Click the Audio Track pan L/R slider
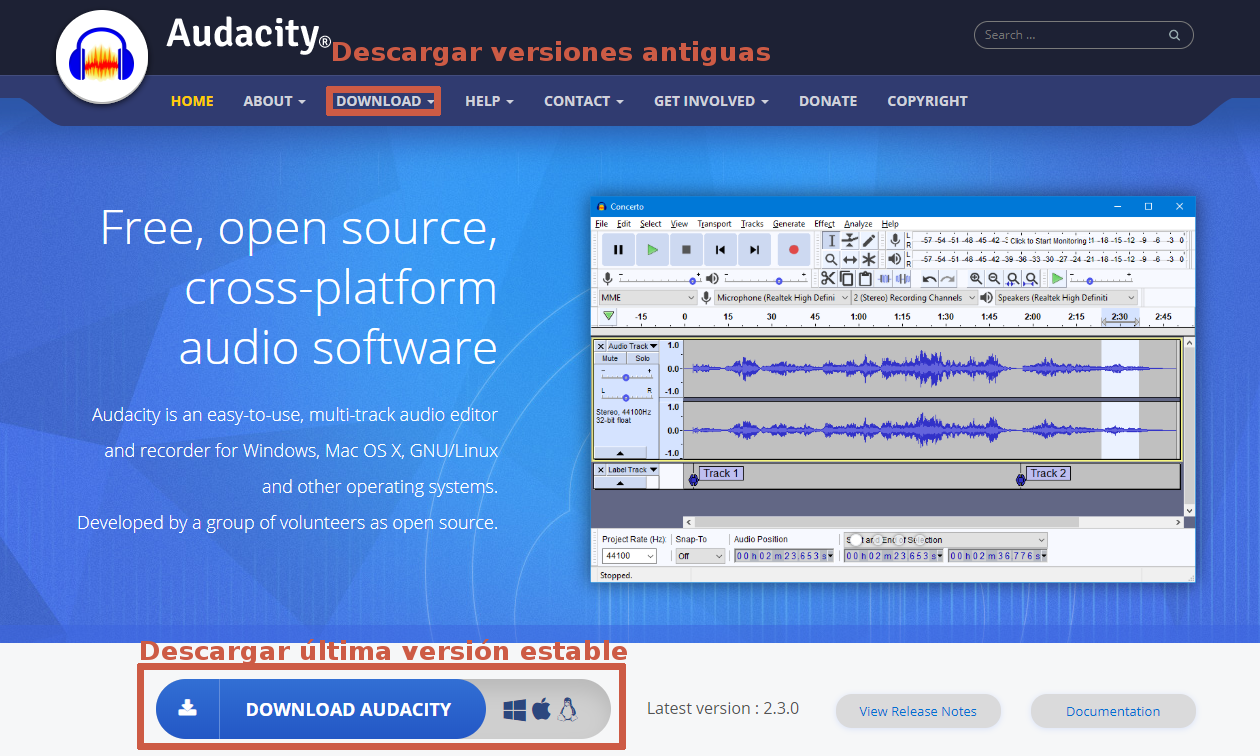The height and width of the screenshot is (756, 1260). [626, 395]
